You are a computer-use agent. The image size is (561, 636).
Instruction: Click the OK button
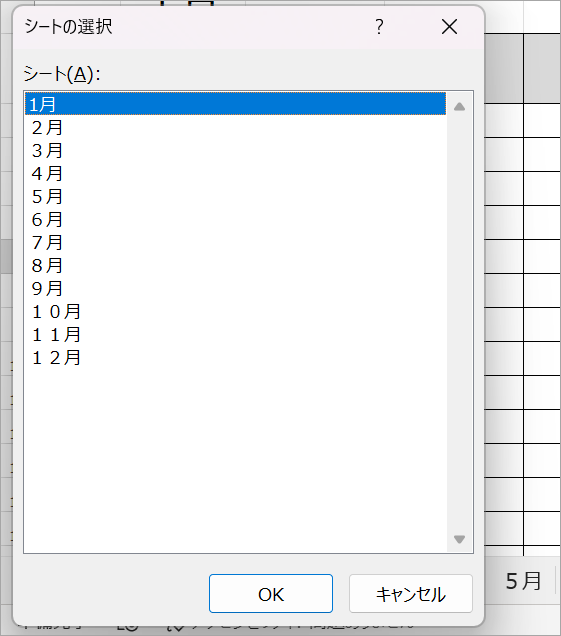271,593
